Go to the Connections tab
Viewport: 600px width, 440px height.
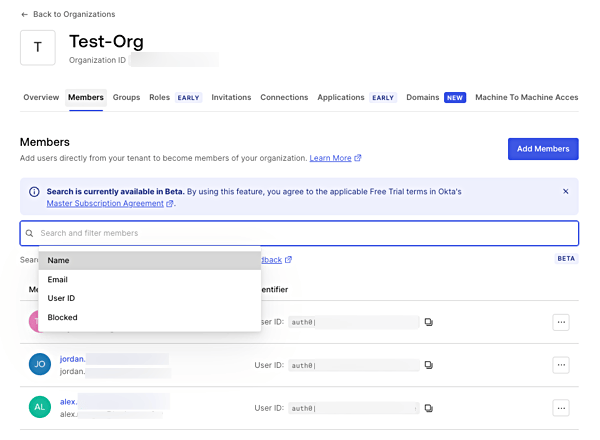click(x=284, y=97)
